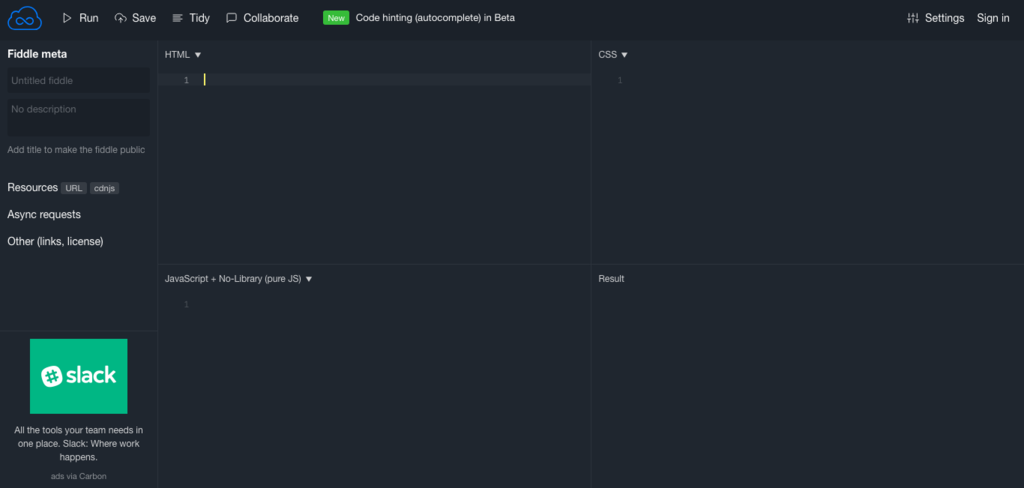Click line 1 in the HTML editor

[x=374, y=80]
